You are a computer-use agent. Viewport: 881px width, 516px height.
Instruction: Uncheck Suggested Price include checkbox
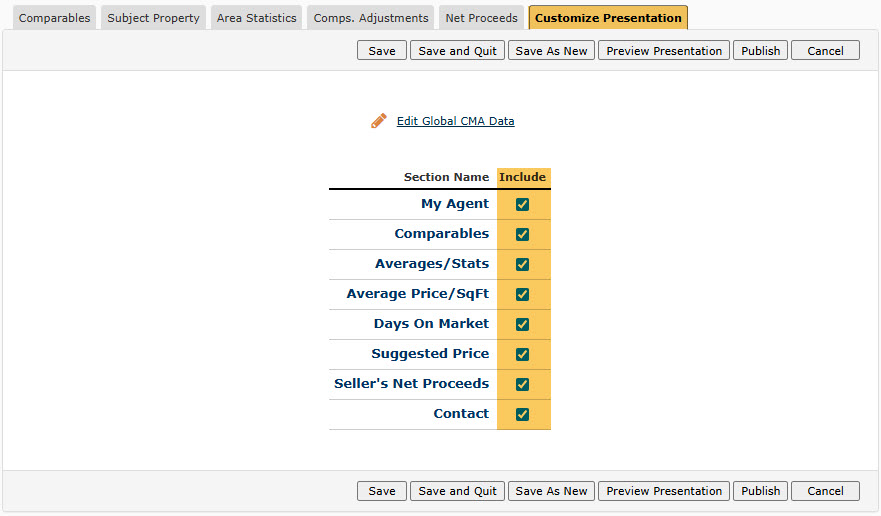coord(523,354)
